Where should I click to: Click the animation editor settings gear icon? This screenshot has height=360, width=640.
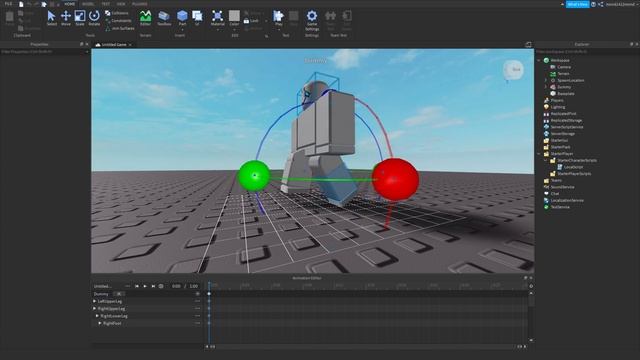tap(531, 286)
